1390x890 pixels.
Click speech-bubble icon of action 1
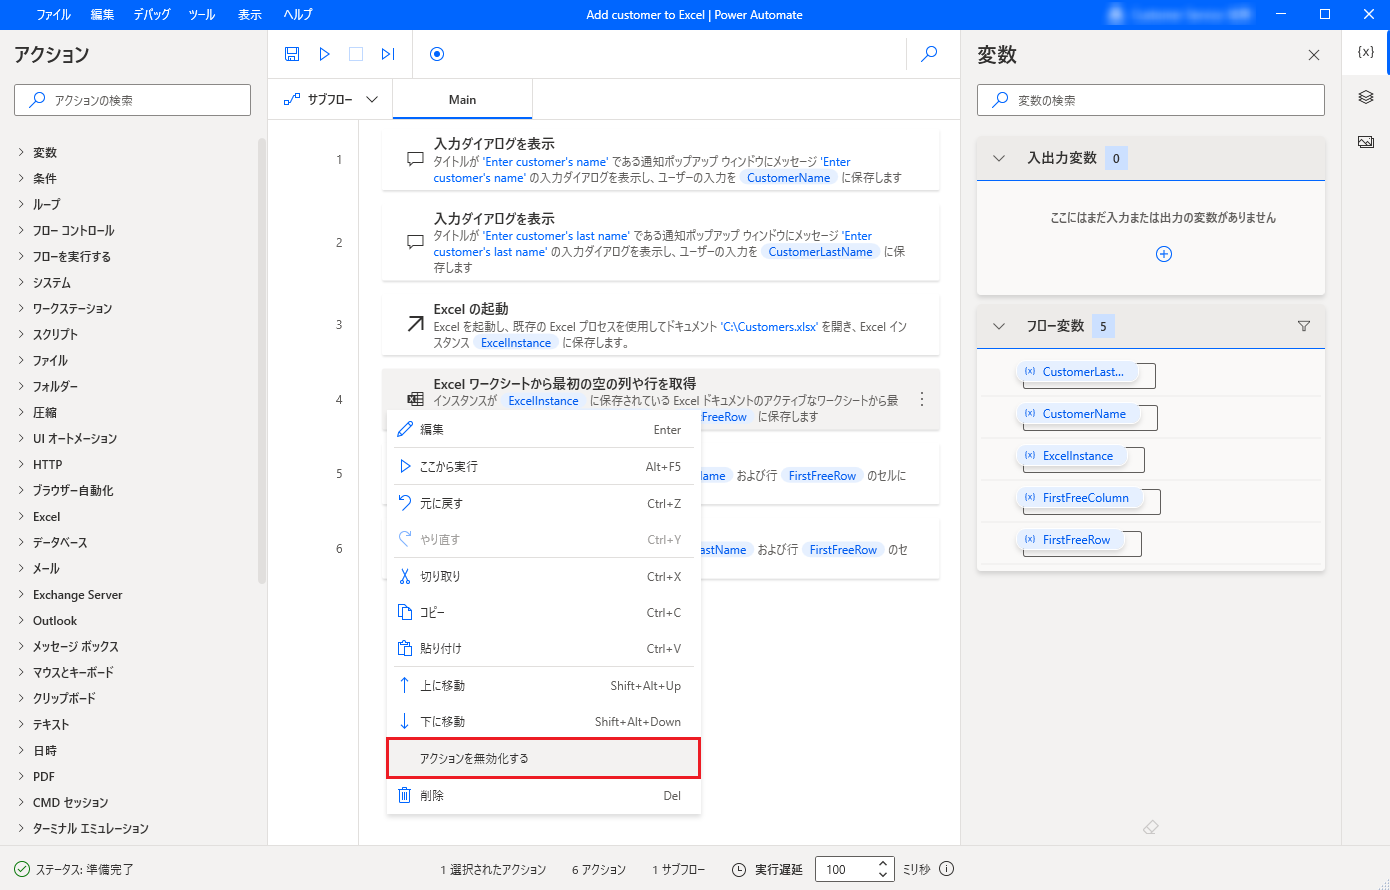tap(416, 160)
